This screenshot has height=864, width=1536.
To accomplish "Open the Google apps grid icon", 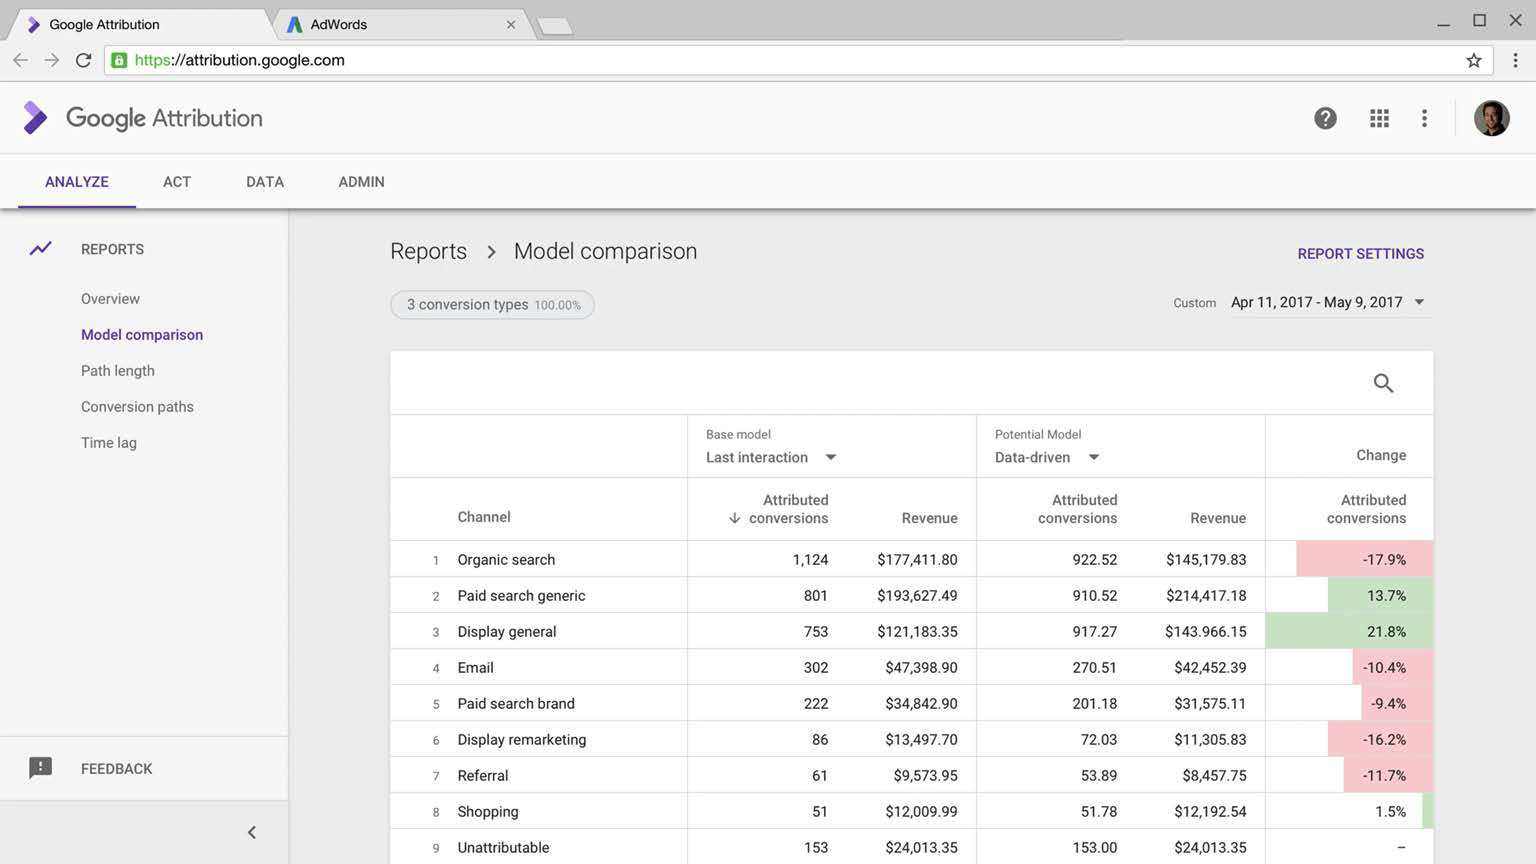I will (x=1379, y=118).
